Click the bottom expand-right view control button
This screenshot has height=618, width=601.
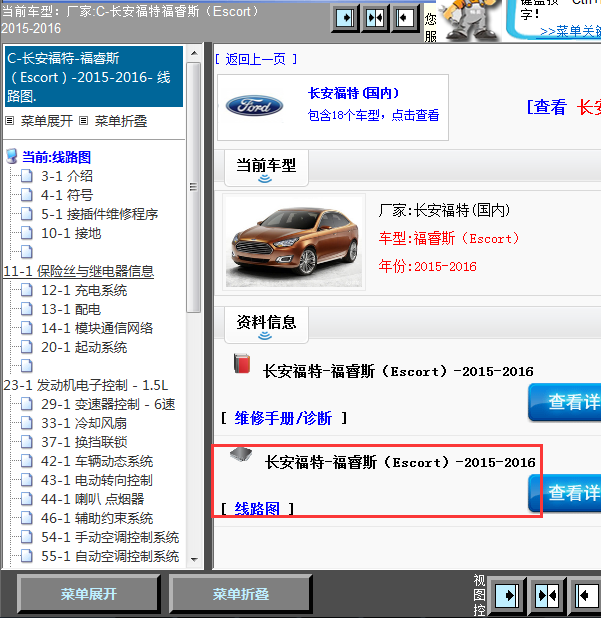click(x=507, y=595)
